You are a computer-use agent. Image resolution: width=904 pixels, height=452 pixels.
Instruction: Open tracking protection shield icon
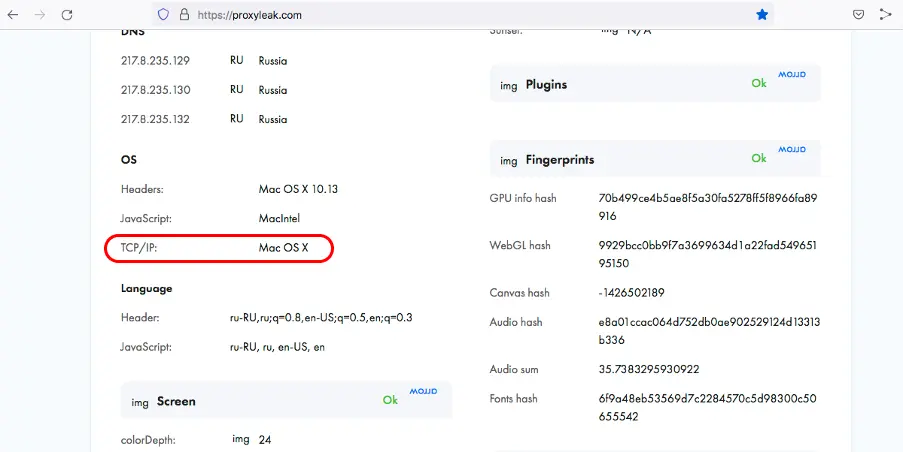(x=163, y=15)
